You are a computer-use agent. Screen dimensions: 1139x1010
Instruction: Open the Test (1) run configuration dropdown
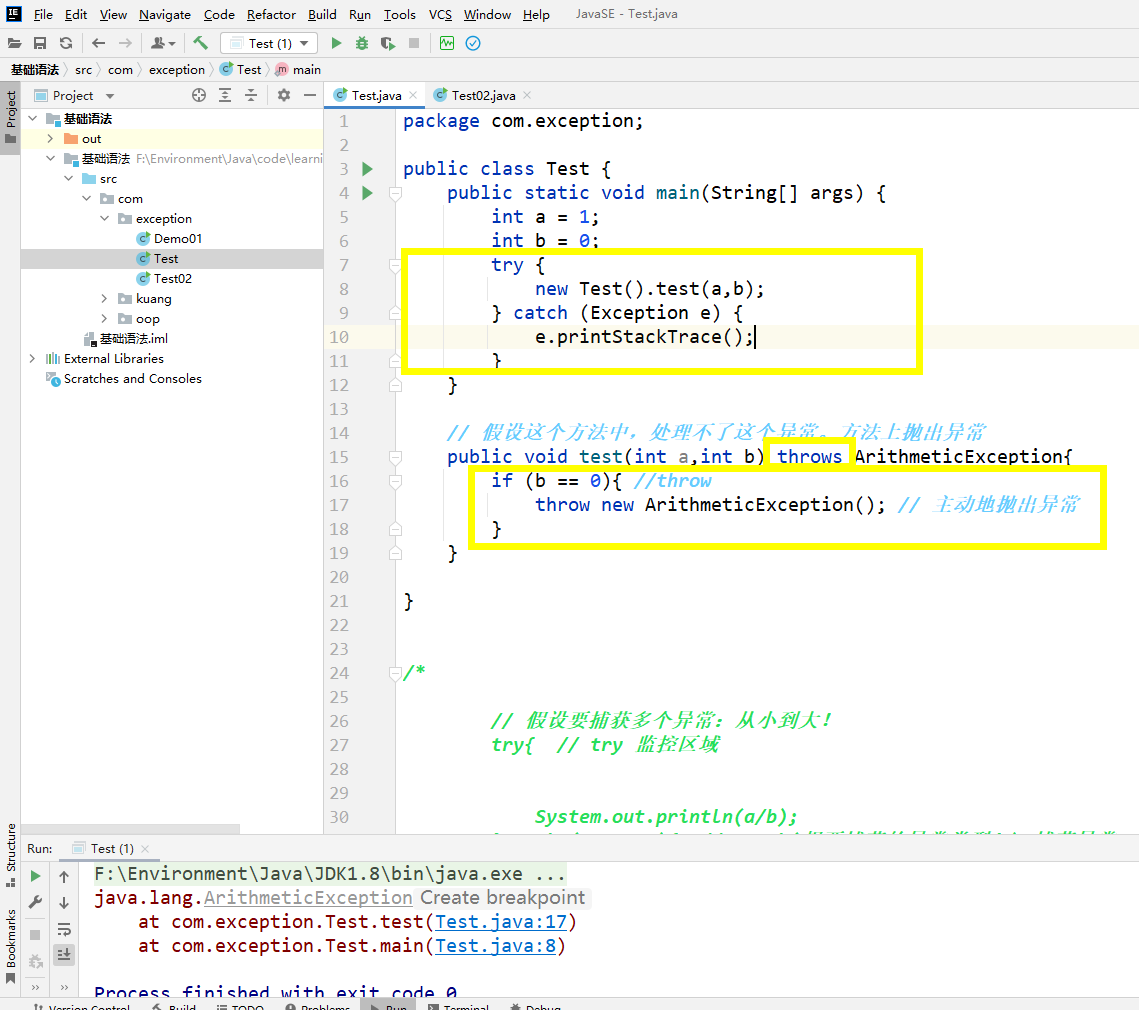269,43
